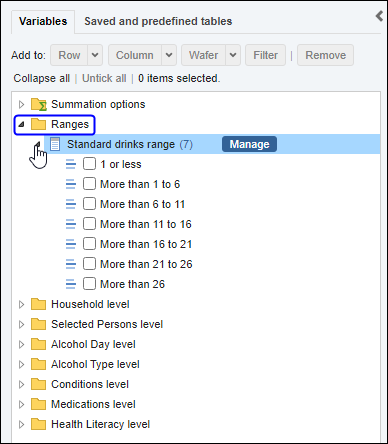The height and width of the screenshot is (444, 388).
Task: Select the Medications level label
Action: pyautogui.click(x=93, y=404)
